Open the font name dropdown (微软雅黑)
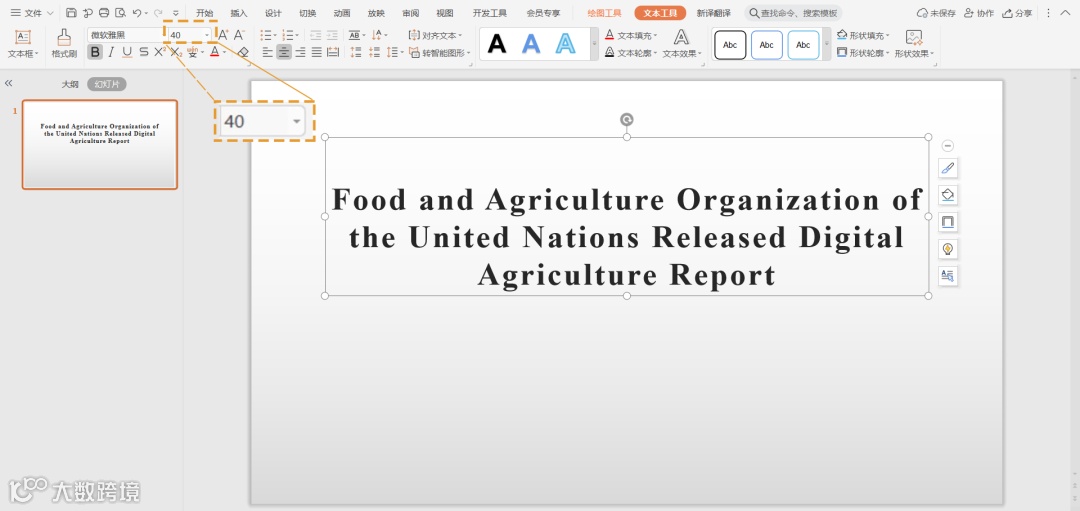The height and width of the screenshot is (511, 1080). click(x=126, y=35)
